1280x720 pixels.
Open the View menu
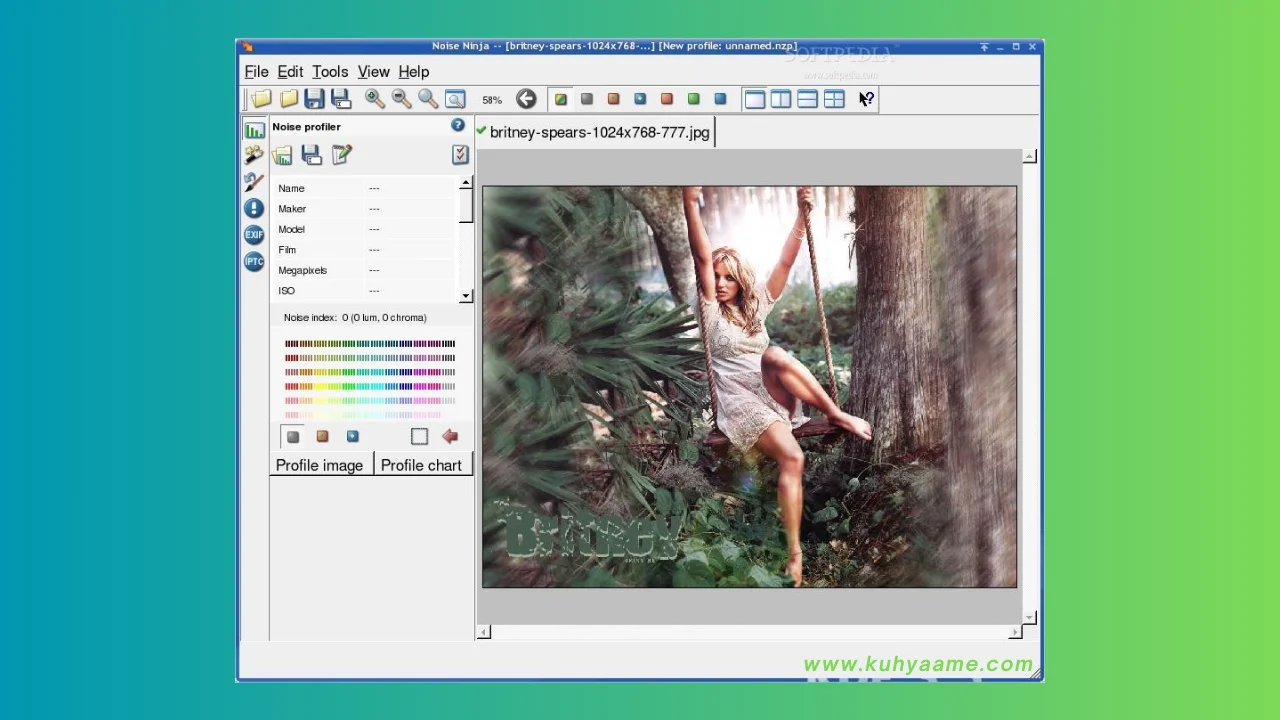coord(373,72)
